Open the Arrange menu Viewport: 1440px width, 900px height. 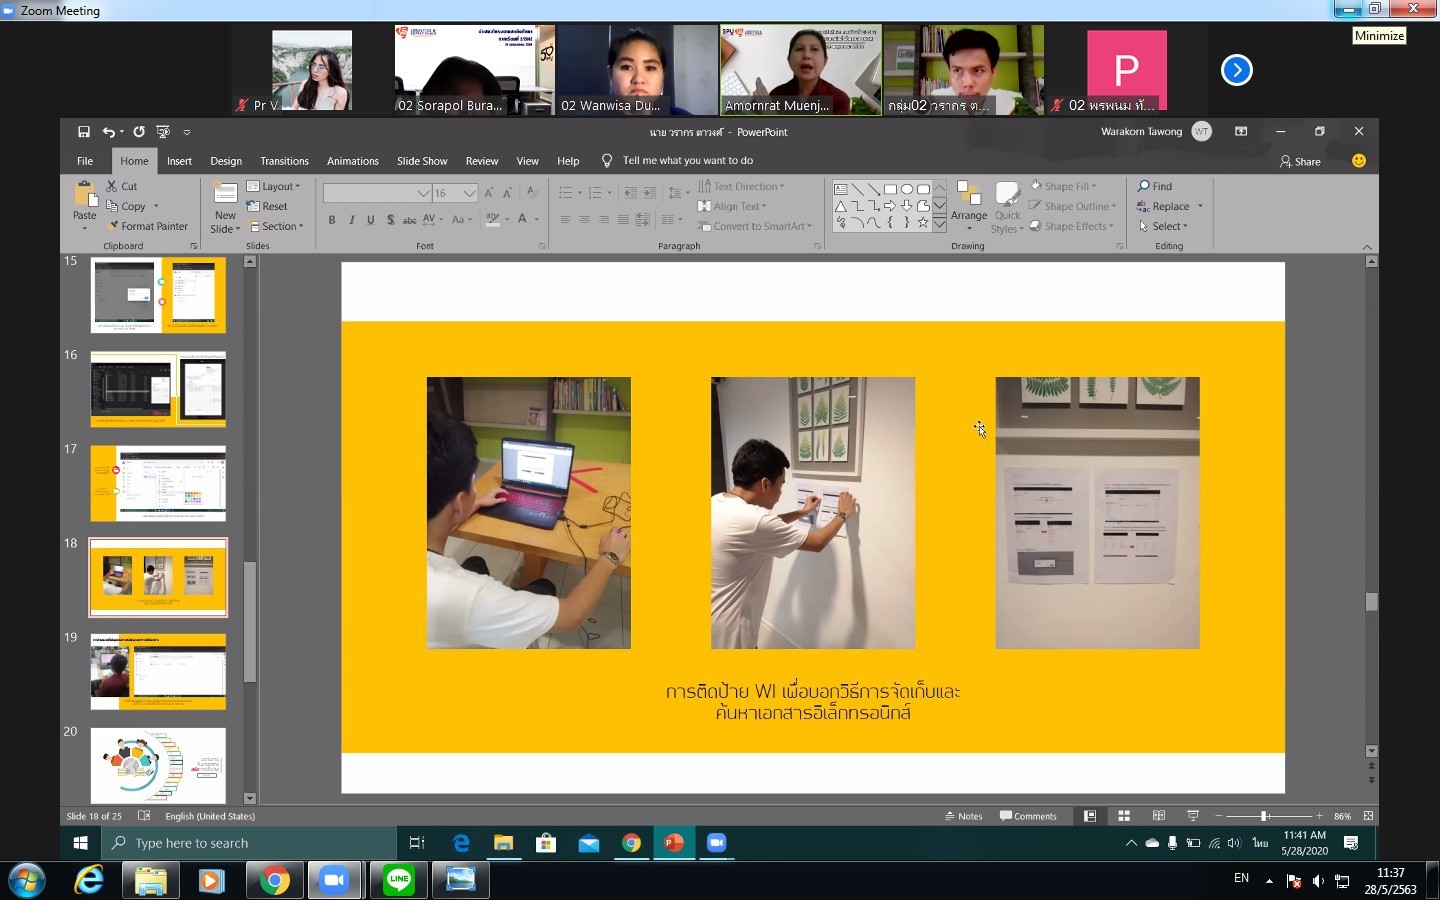tap(968, 207)
